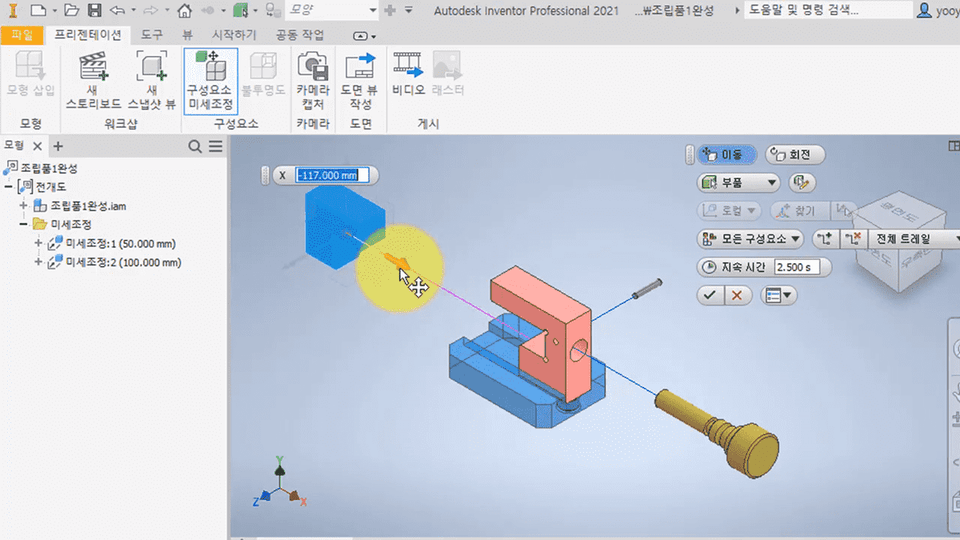960x540 pixels.
Task: Switch to the Tools ribbon tab
Action: 152,35
